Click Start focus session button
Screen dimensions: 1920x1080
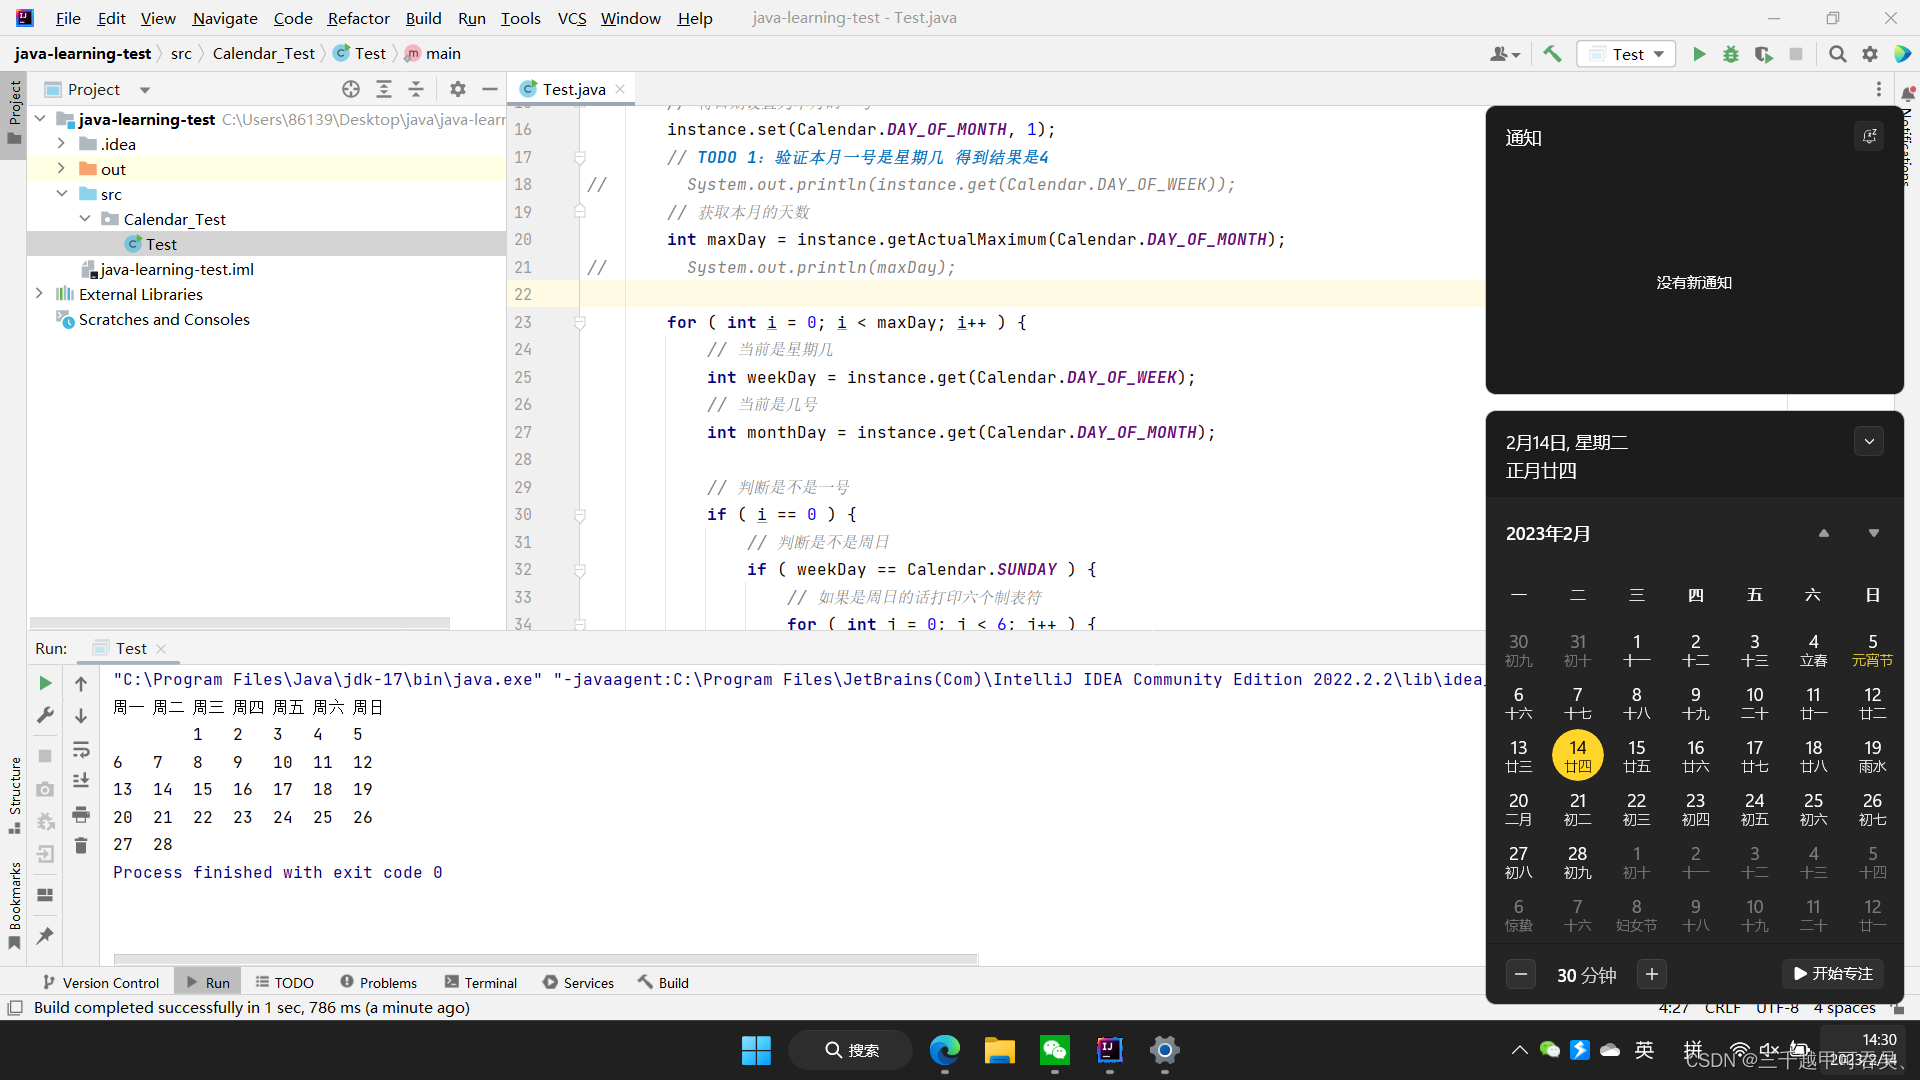(1832, 974)
